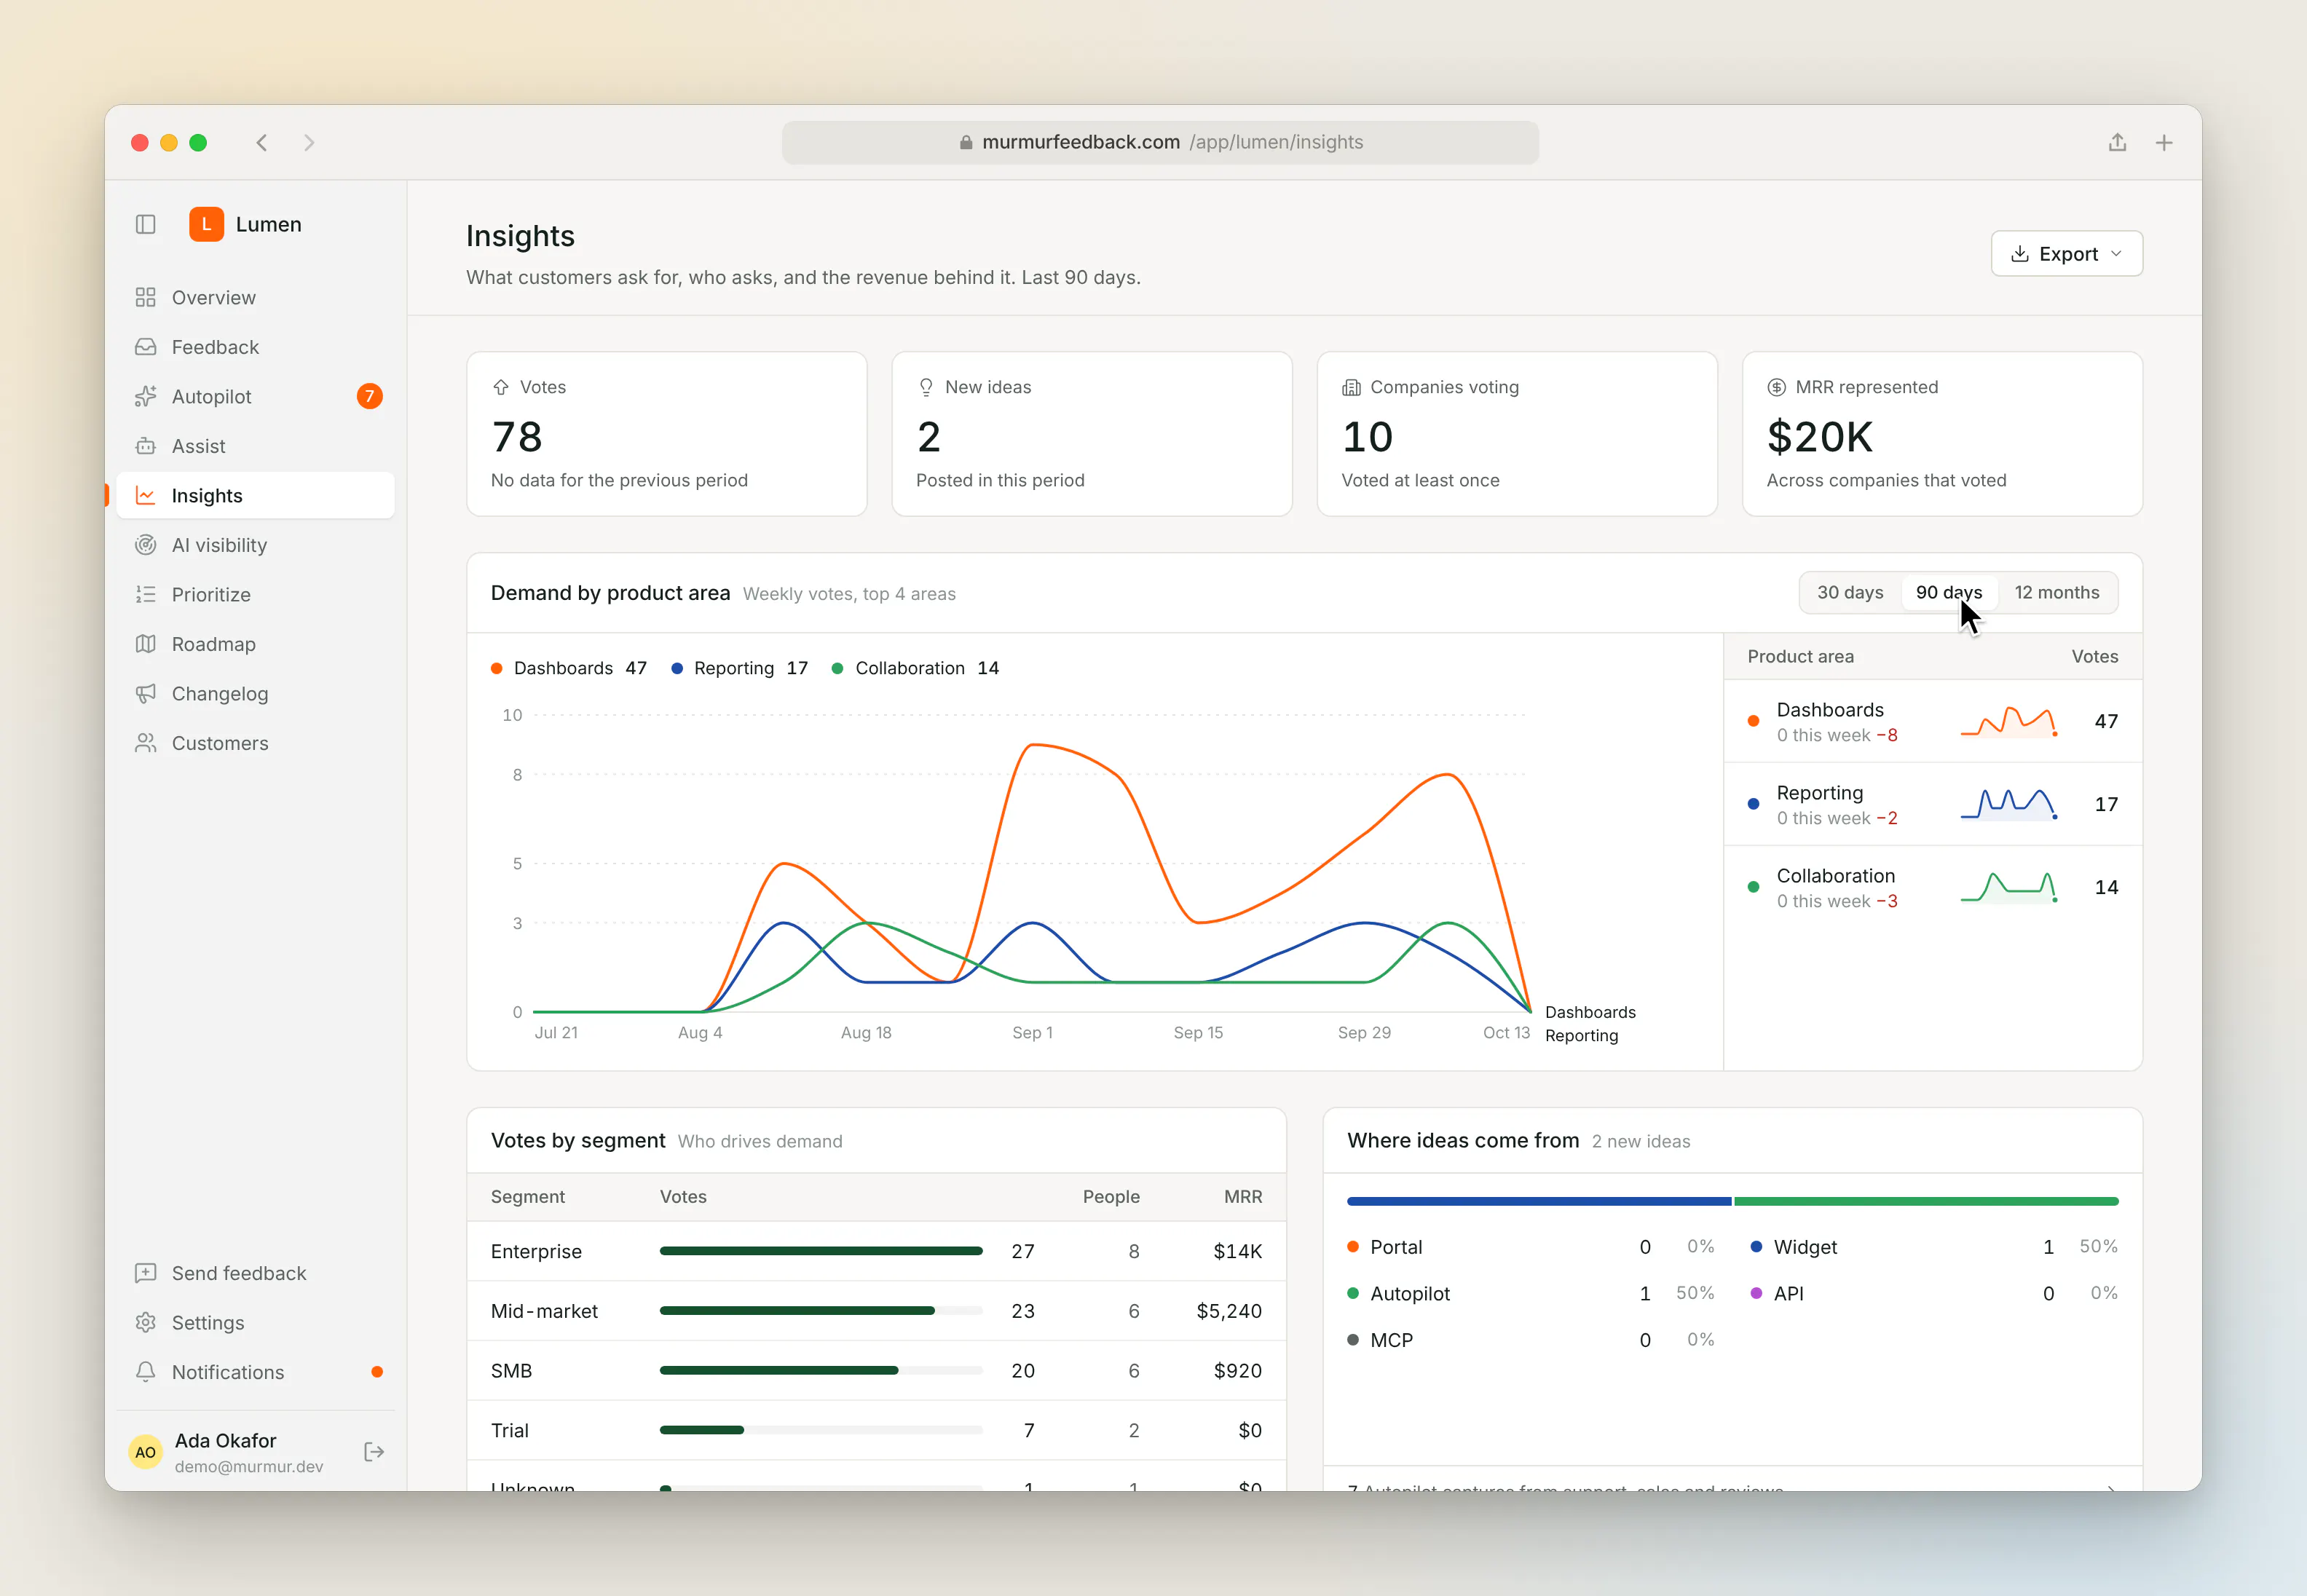This screenshot has width=2307, height=1596.
Task: Open Feedback inbox icon in sidebar
Action: (146, 347)
